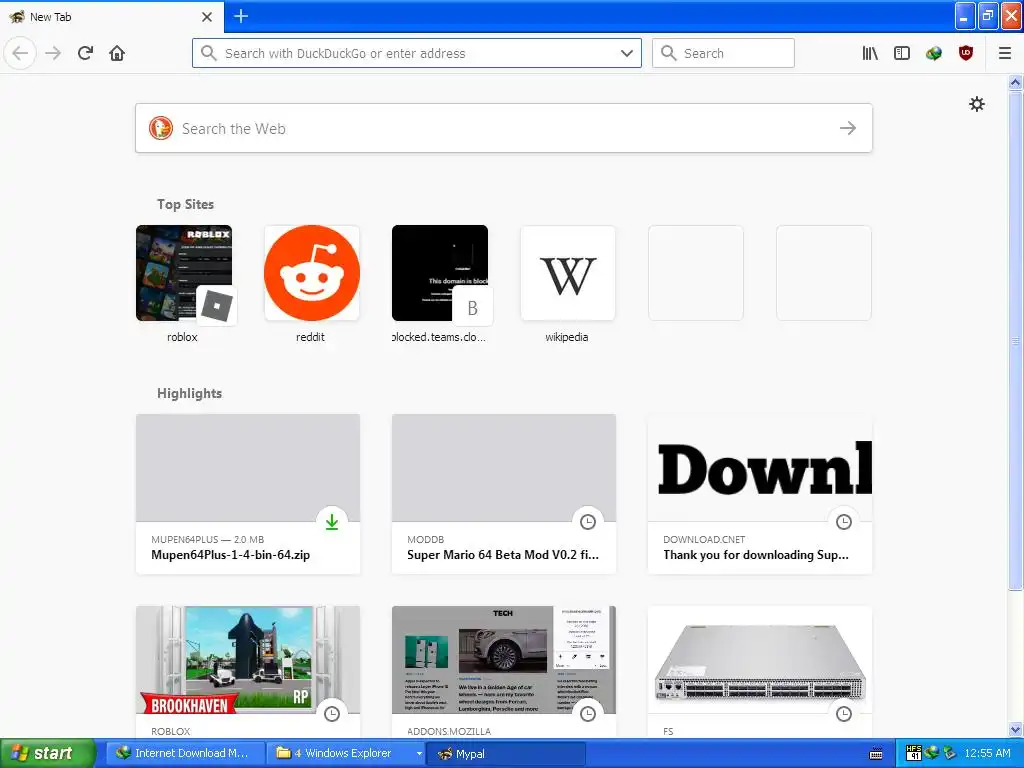Viewport: 1024px width, 768px height.
Task: Click the HFS tray icon in system tray
Action: (914, 753)
